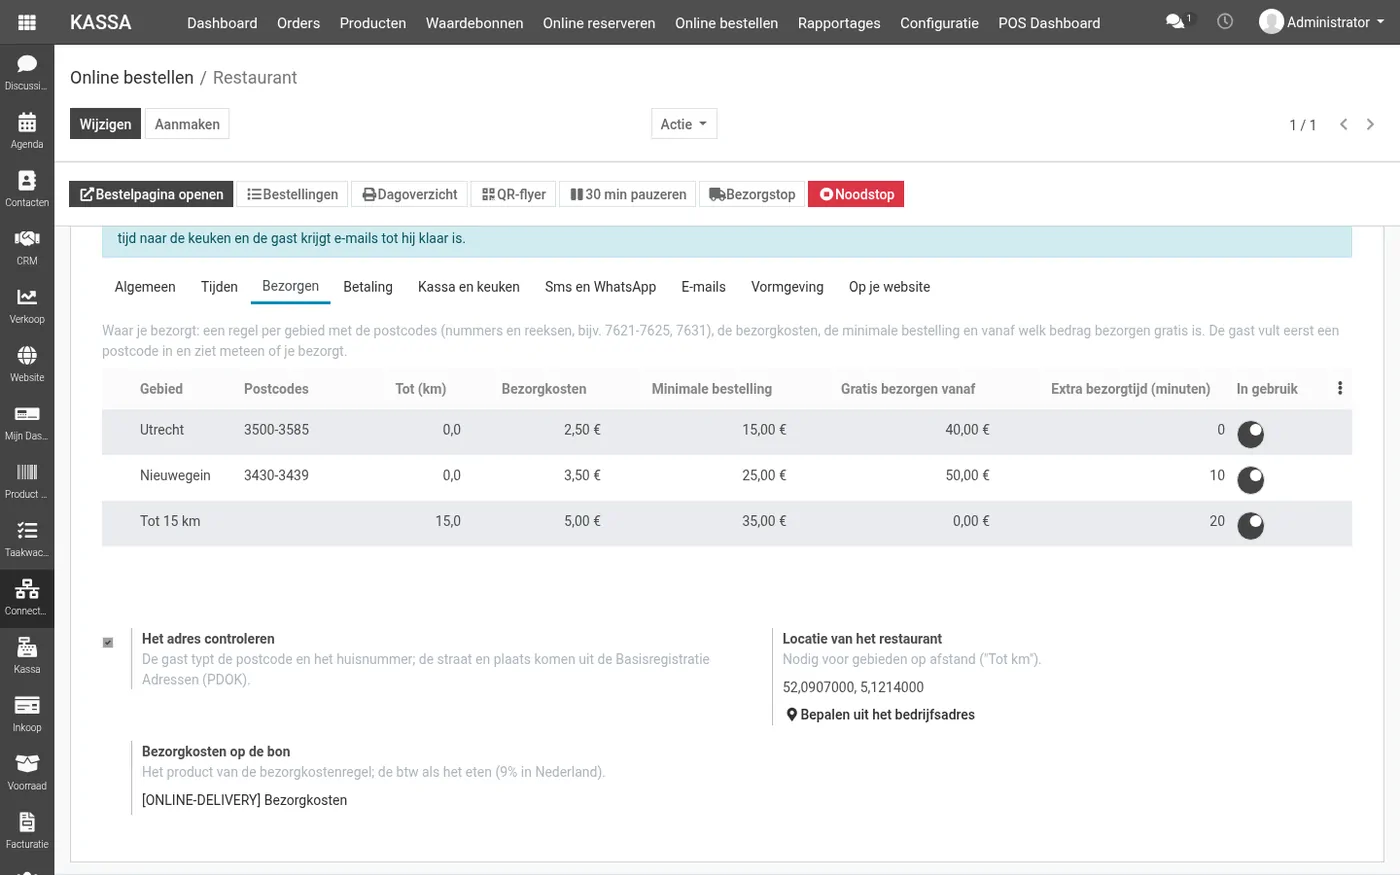1400x875 pixels.
Task: Expand the Actie dropdown
Action: click(684, 124)
